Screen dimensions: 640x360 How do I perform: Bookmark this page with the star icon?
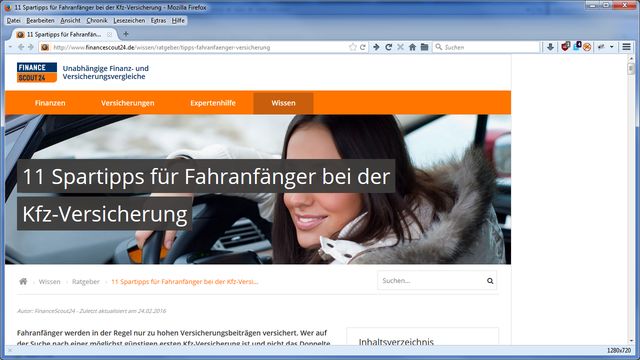click(353, 47)
